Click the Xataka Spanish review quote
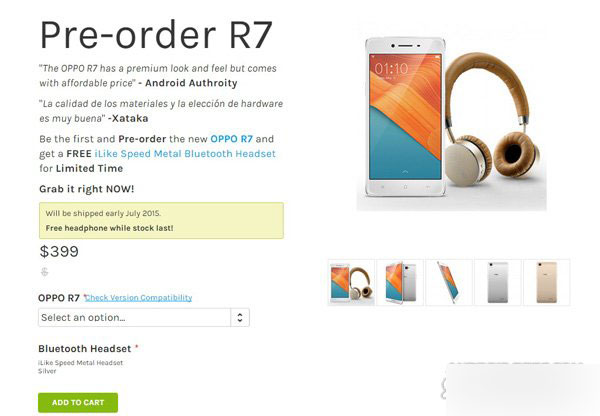This screenshot has height=416, width=600. point(161,111)
